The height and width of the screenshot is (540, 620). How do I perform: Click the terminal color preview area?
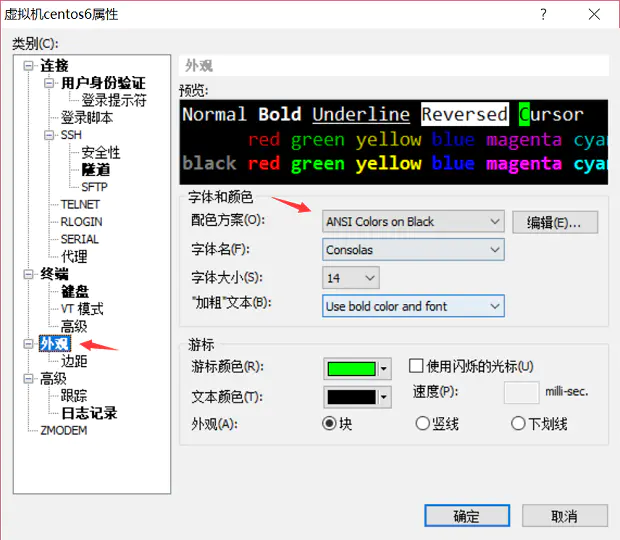[394, 142]
